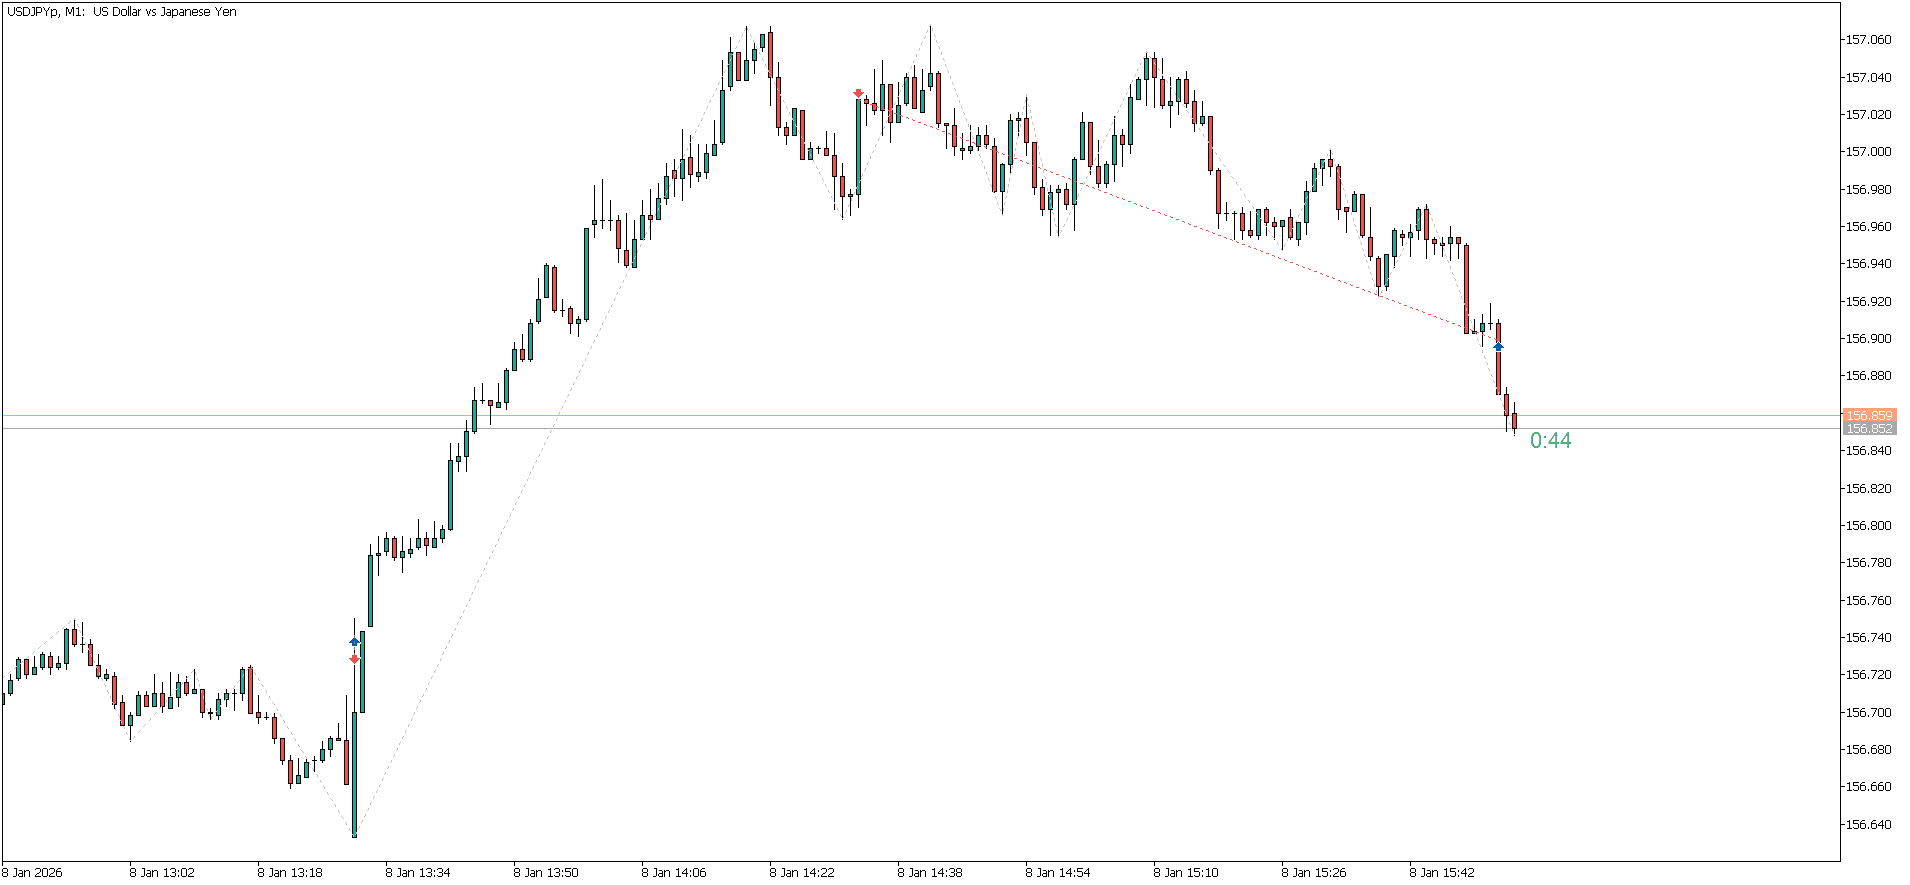Viewport: 1910px width, 885px height.
Task: Click the 8 Jan 14:22 time label
Action: (802, 873)
